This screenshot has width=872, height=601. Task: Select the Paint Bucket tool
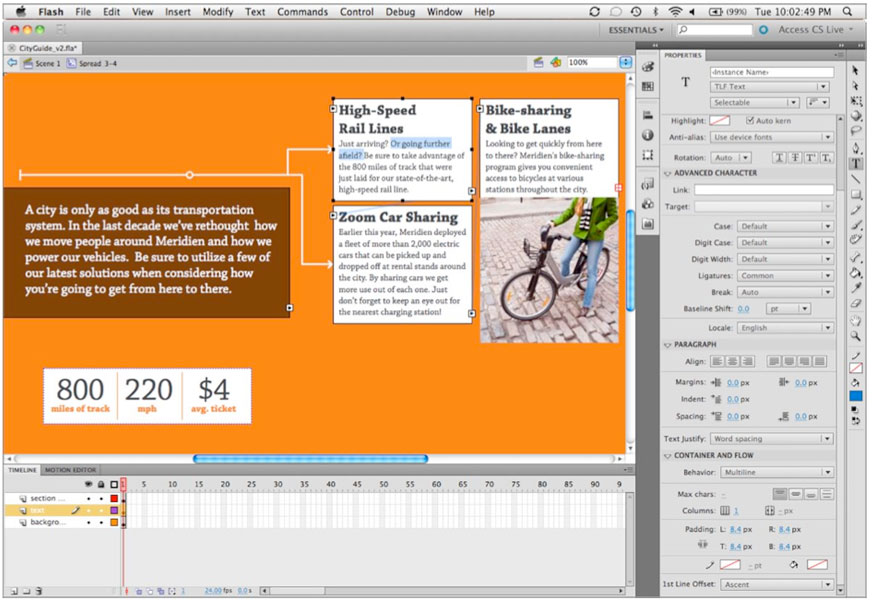tap(855, 272)
